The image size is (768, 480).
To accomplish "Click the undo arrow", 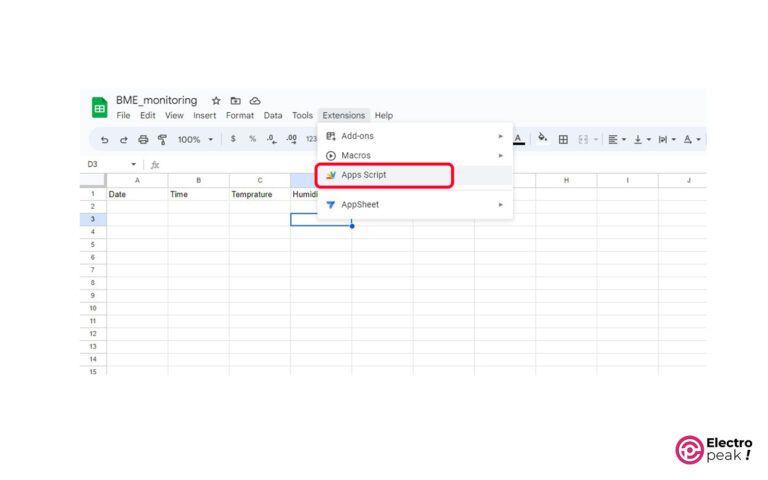I will [104, 140].
